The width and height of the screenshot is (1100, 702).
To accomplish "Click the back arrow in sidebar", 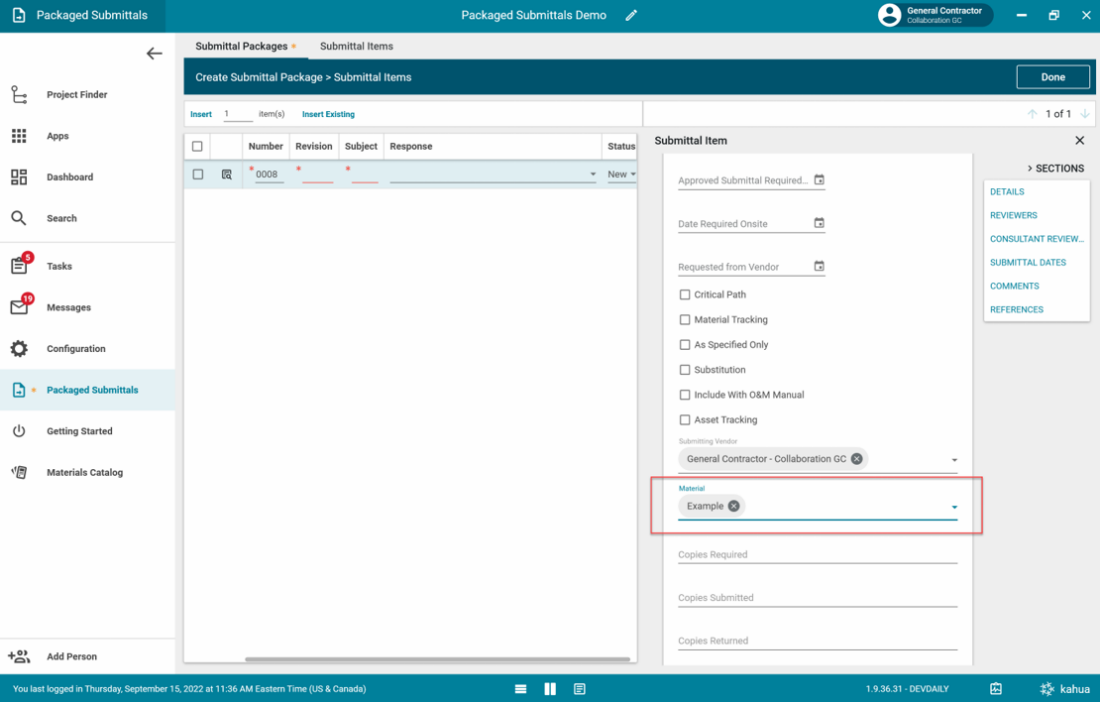I will pyautogui.click(x=154, y=54).
